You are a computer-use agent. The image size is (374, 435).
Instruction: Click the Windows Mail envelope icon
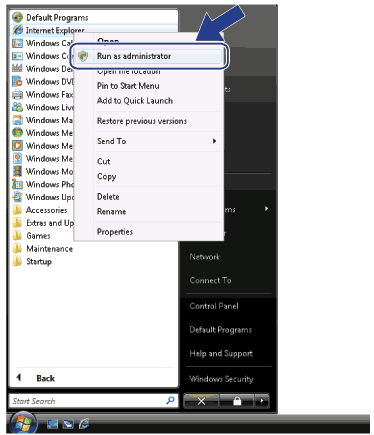coord(17,120)
